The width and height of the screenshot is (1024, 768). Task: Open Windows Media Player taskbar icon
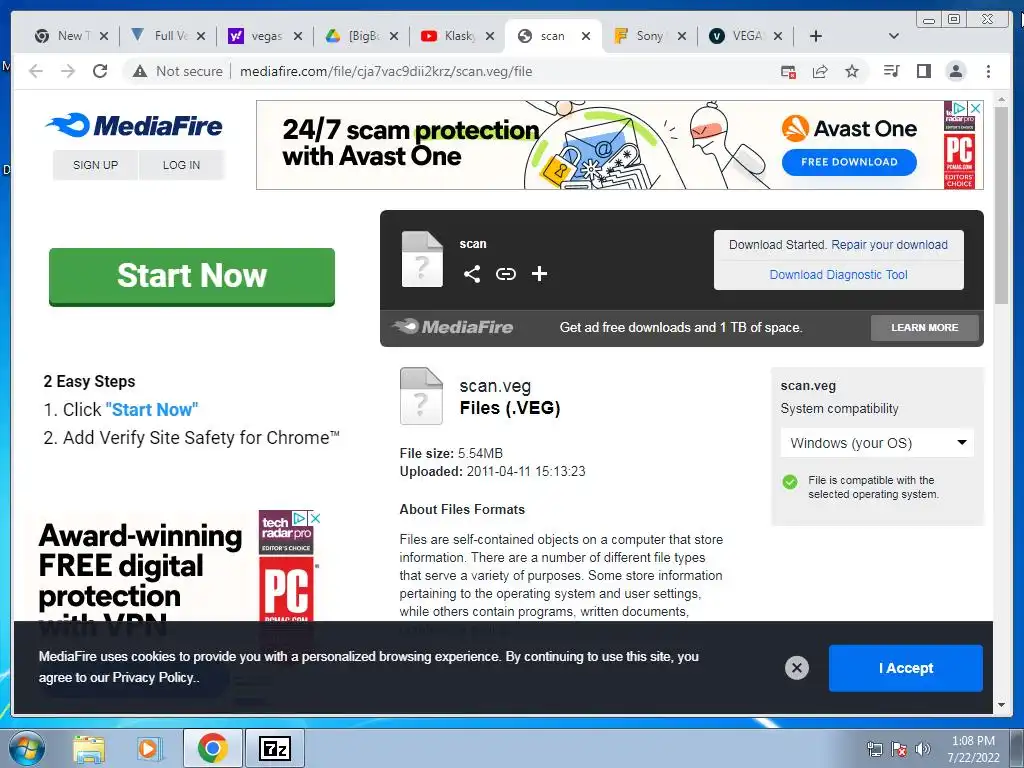point(150,749)
